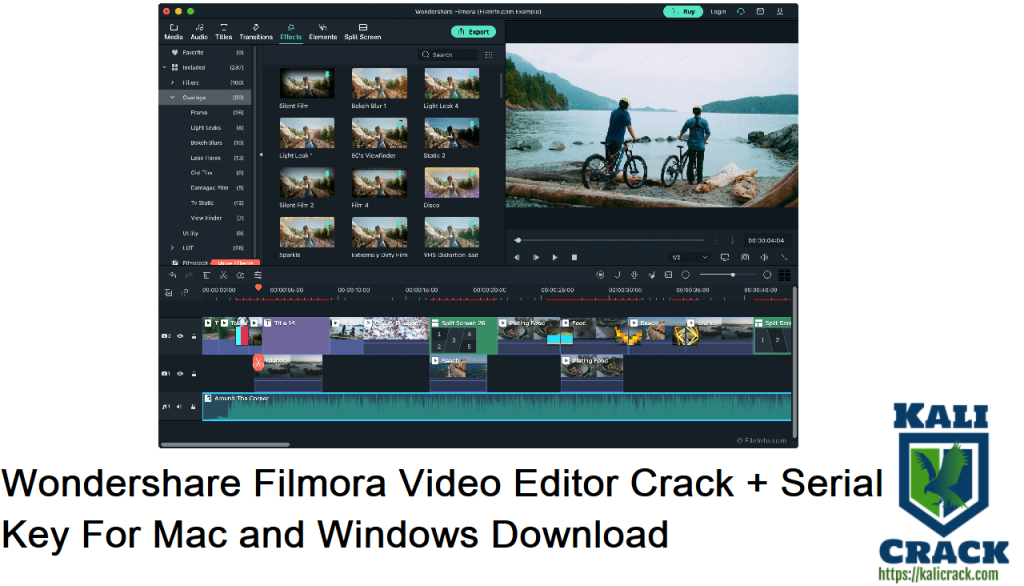1024x586 pixels.
Task: Select the Disco effect thumbnail
Action: point(452,183)
